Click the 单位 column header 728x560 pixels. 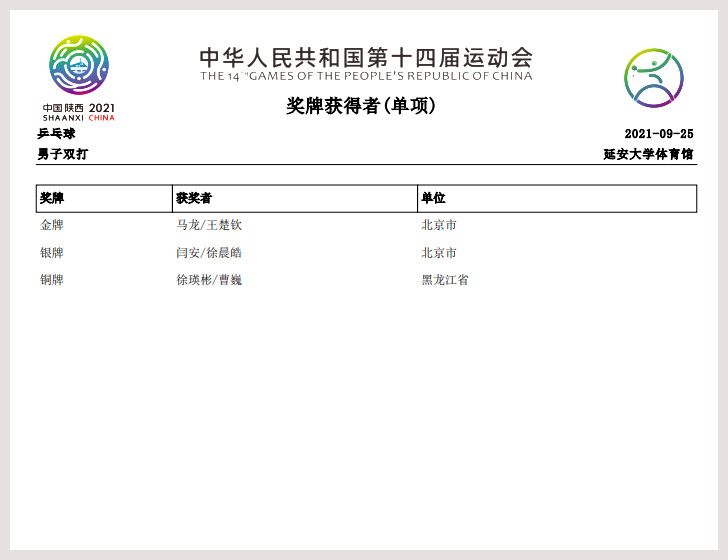coord(433,199)
